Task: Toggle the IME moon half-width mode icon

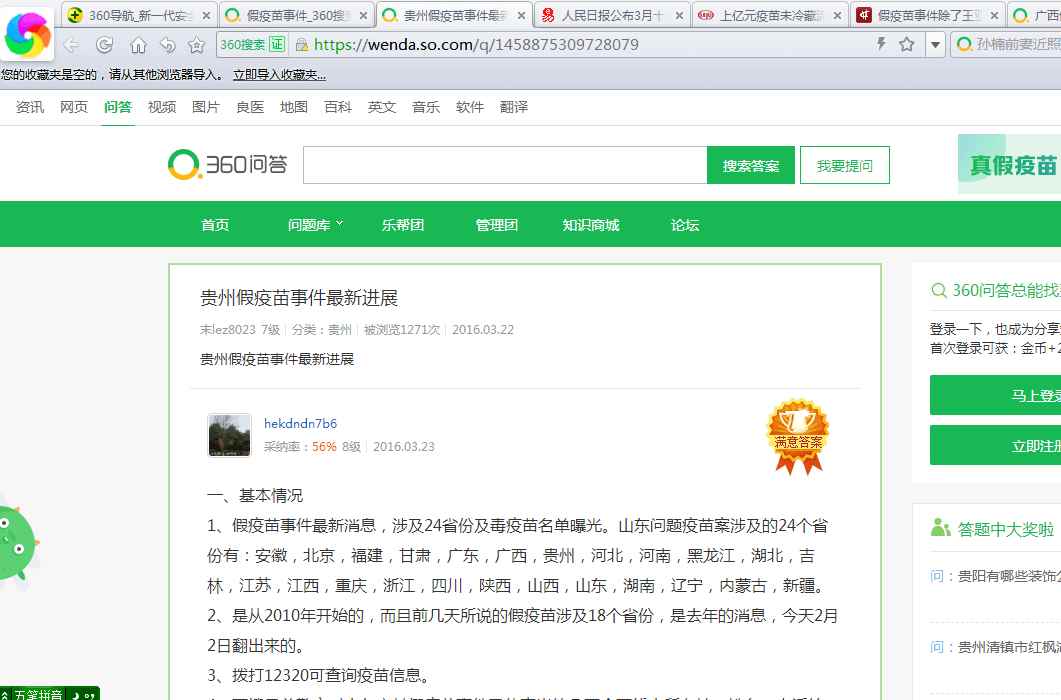Action: [x=76, y=694]
